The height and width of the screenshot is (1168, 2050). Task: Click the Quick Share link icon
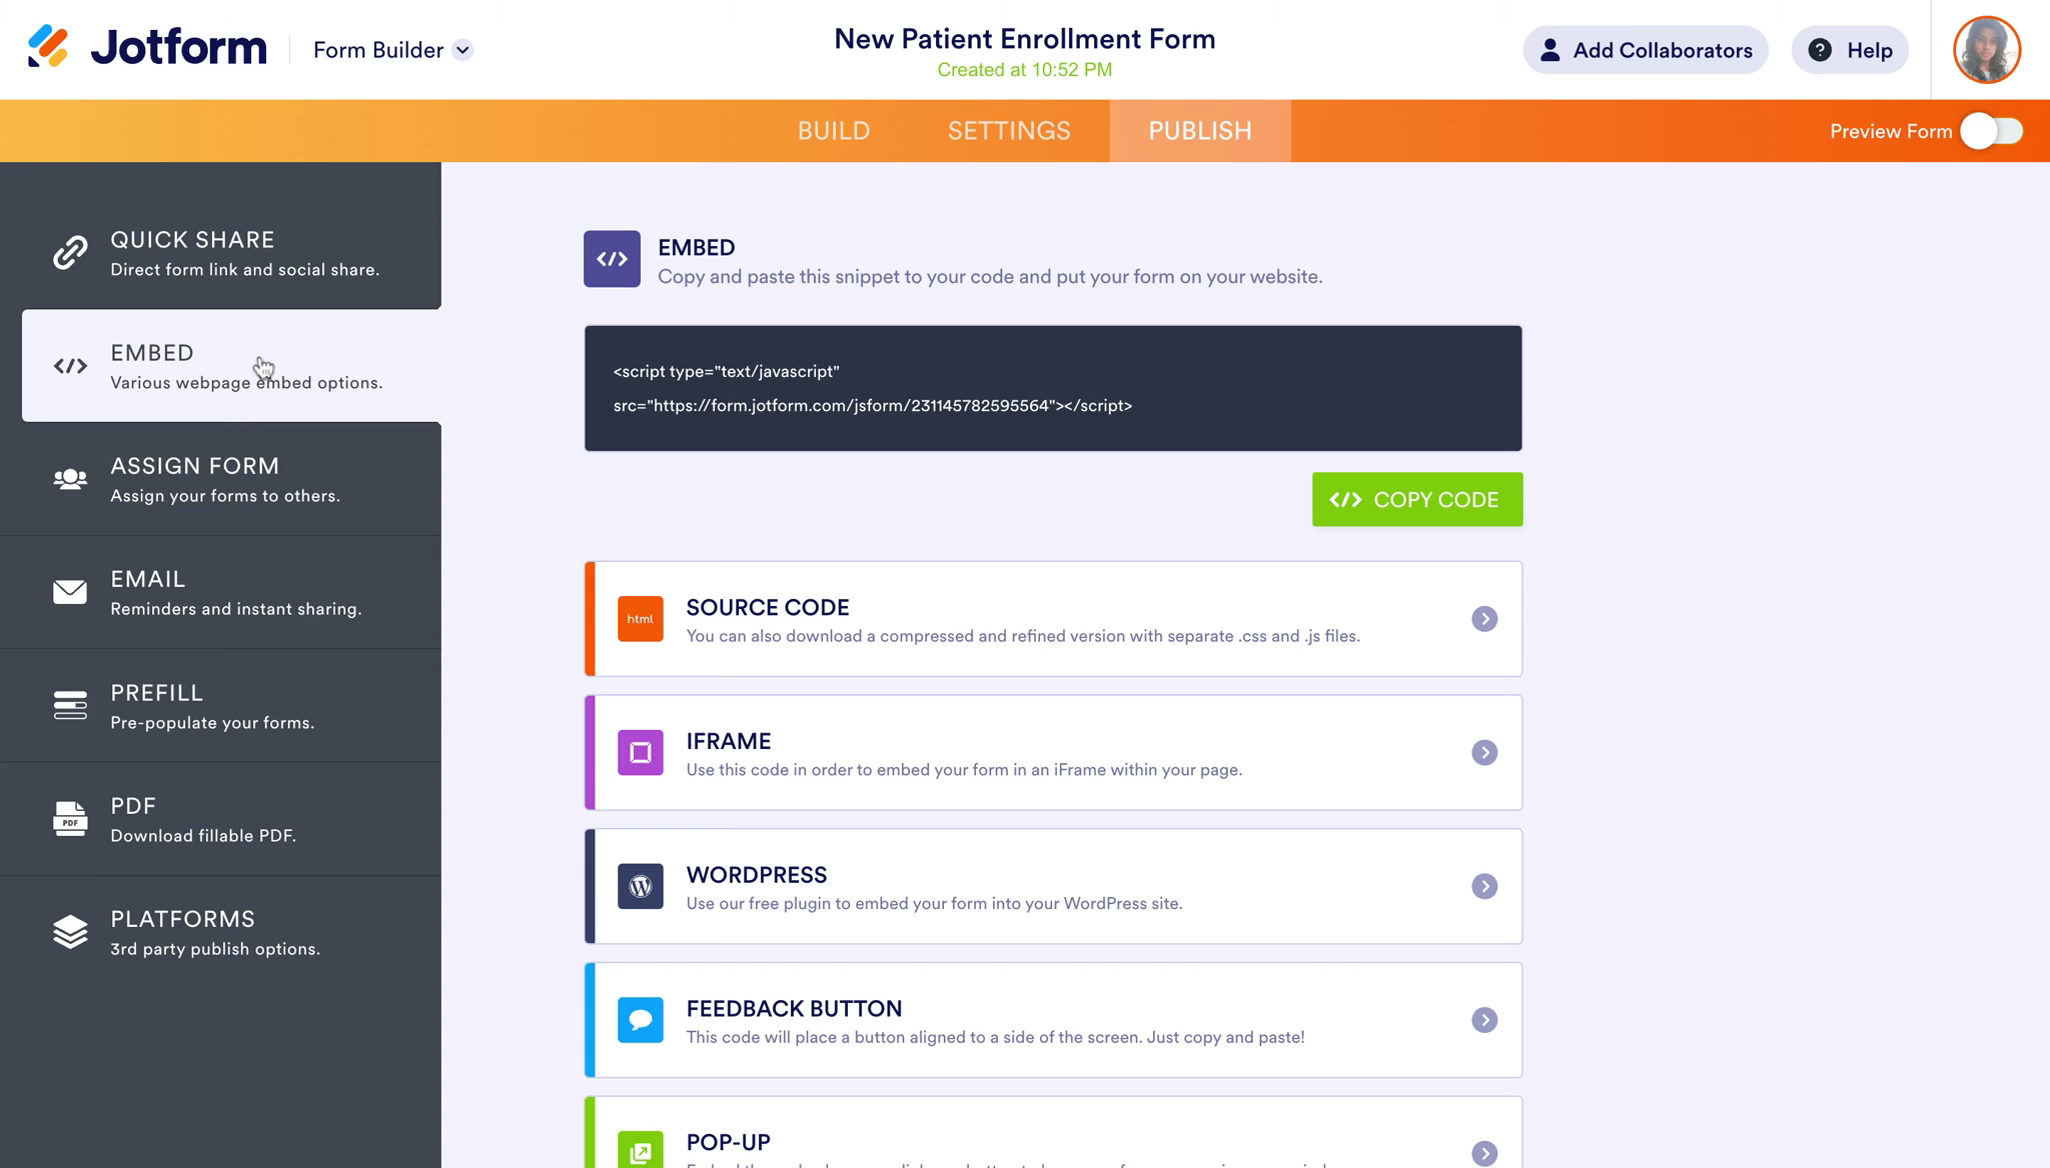coord(70,252)
